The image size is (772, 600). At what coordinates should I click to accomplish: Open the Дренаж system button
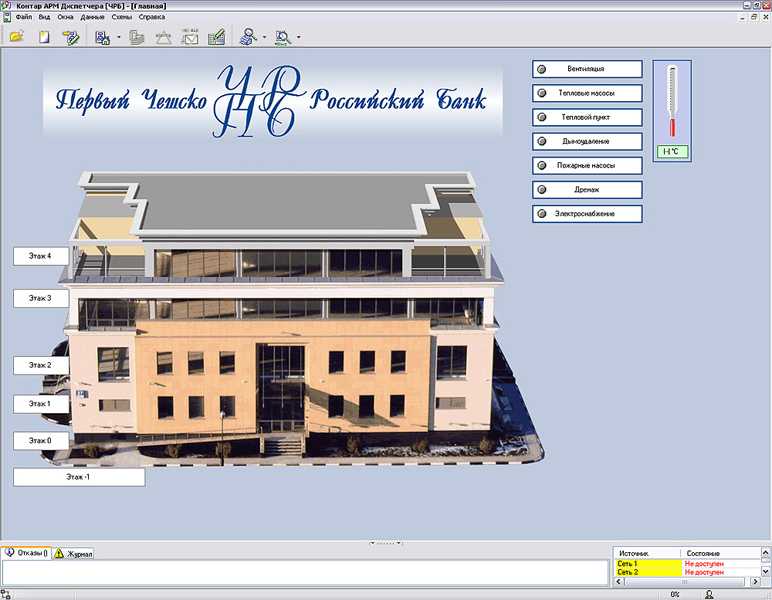587,189
